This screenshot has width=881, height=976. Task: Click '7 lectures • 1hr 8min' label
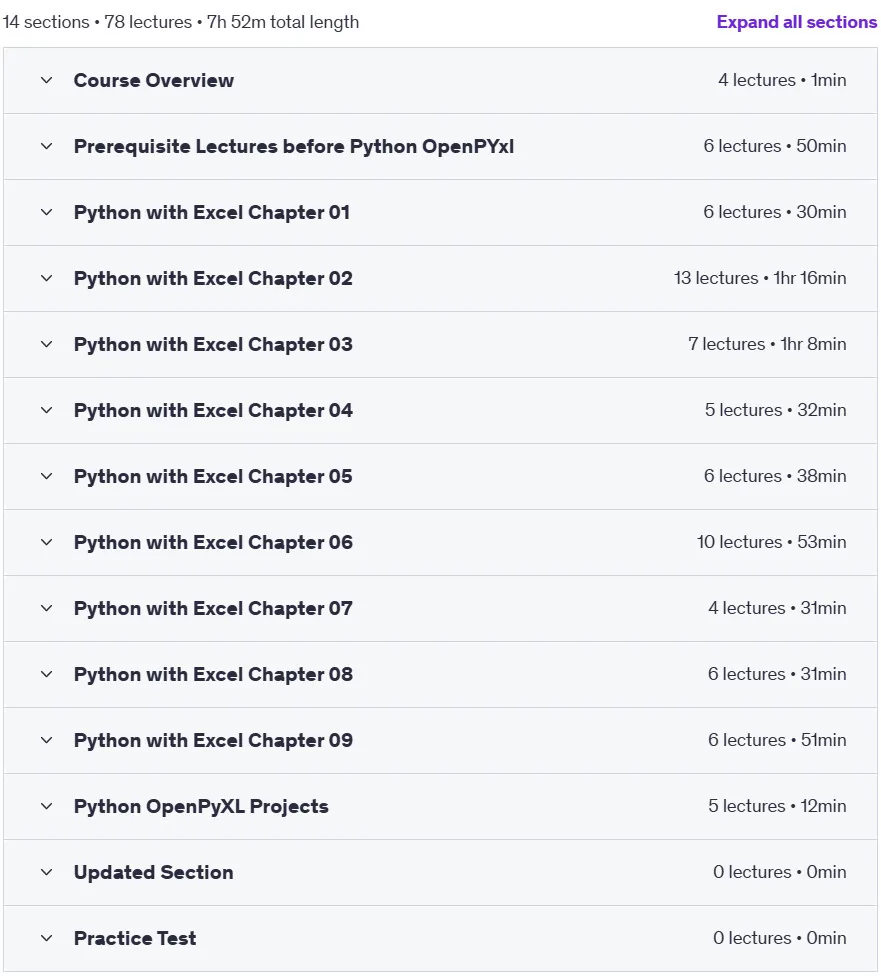point(767,344)
